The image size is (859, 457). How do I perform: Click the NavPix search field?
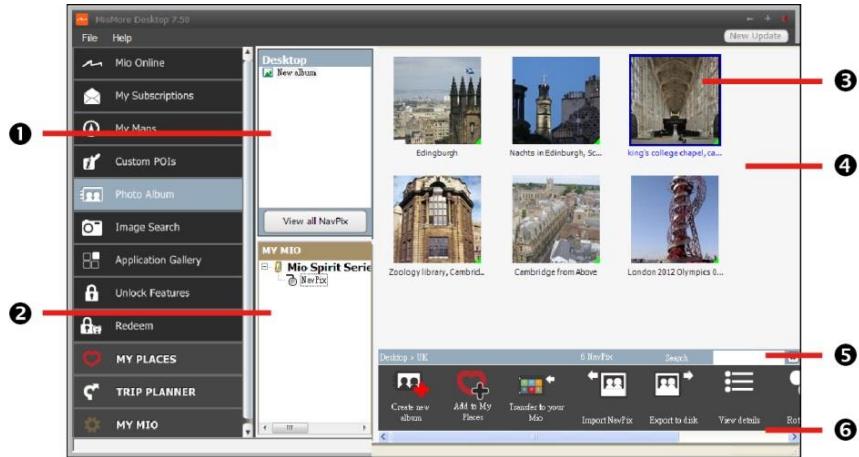(x=749, y=357)
